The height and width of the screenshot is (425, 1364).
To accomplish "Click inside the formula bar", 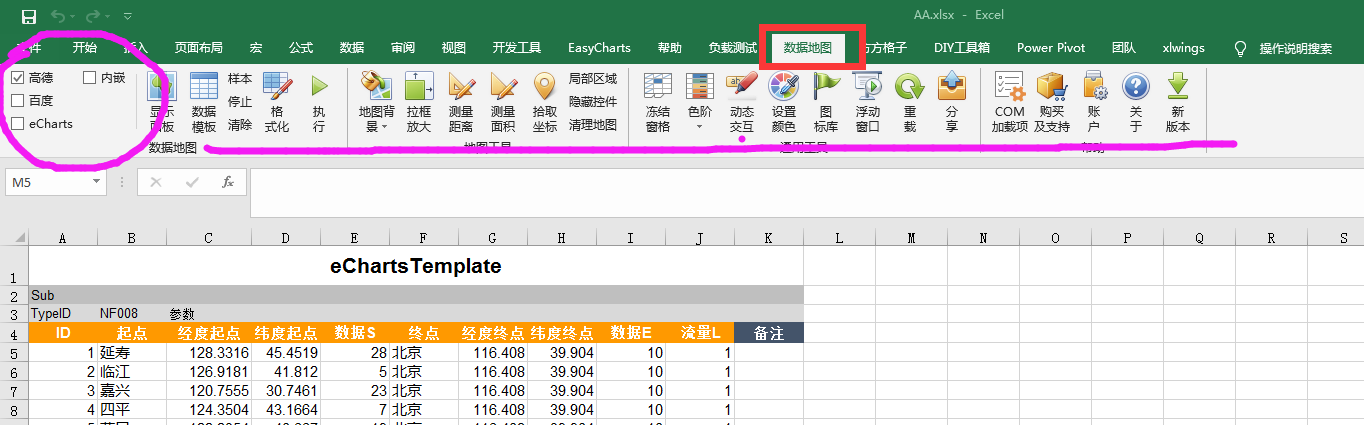I will 805,193.
